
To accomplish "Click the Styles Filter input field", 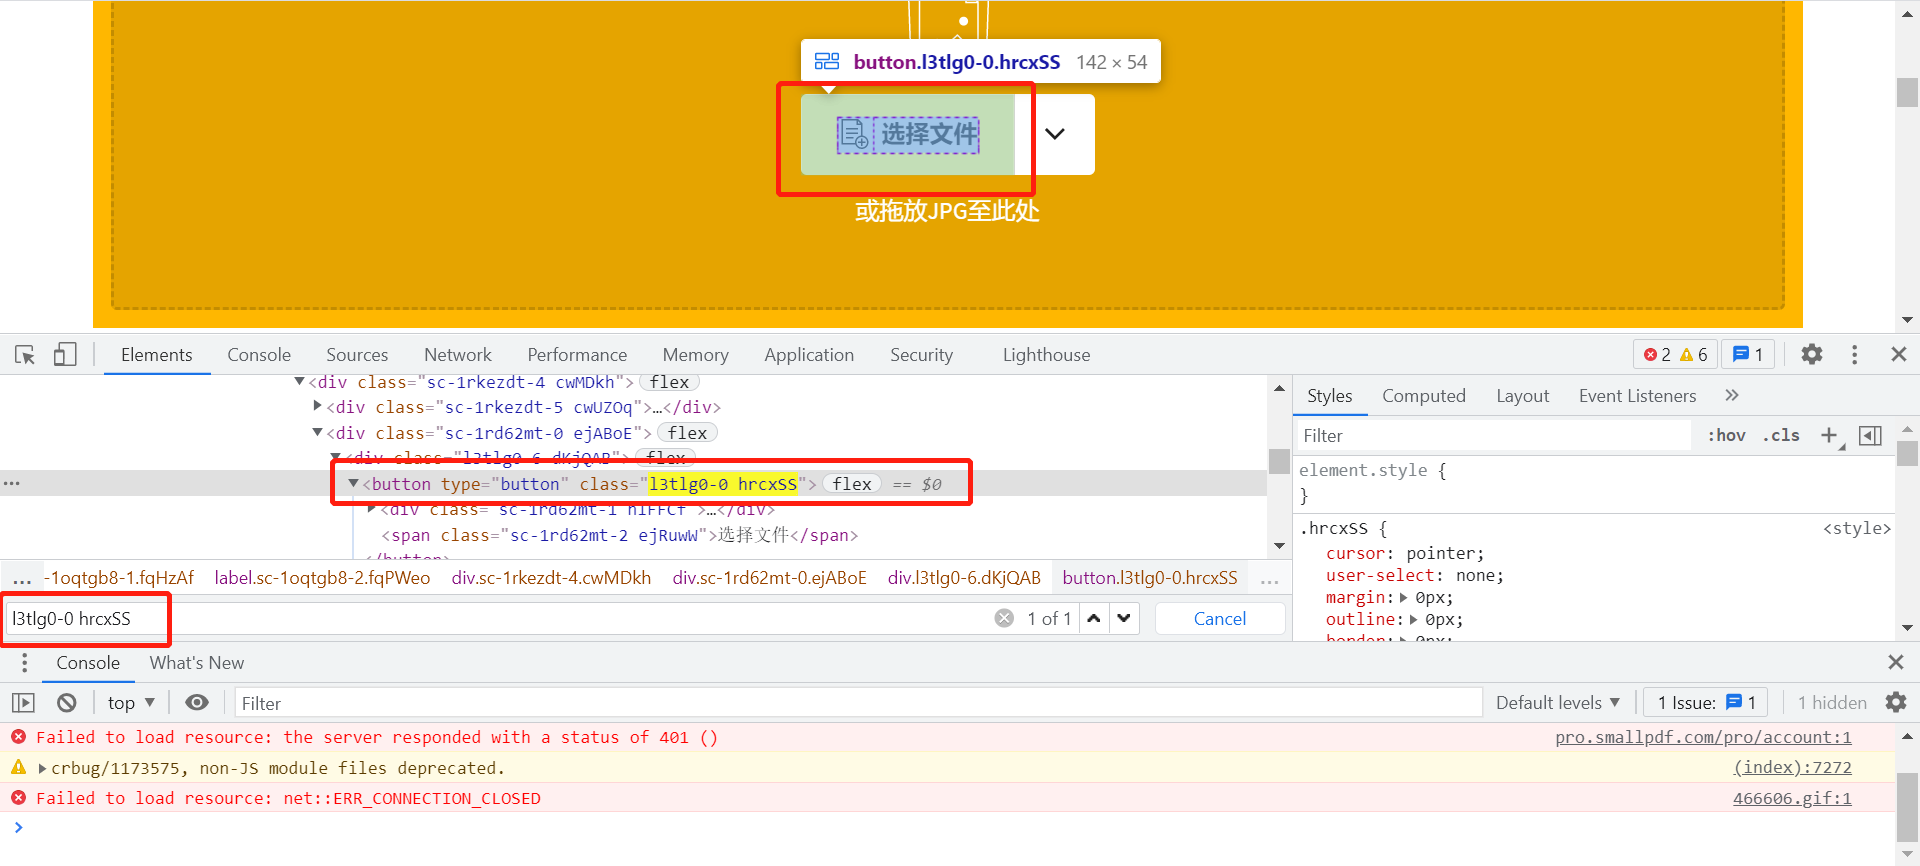I will pyautogui.click(x=1494, y=435).
